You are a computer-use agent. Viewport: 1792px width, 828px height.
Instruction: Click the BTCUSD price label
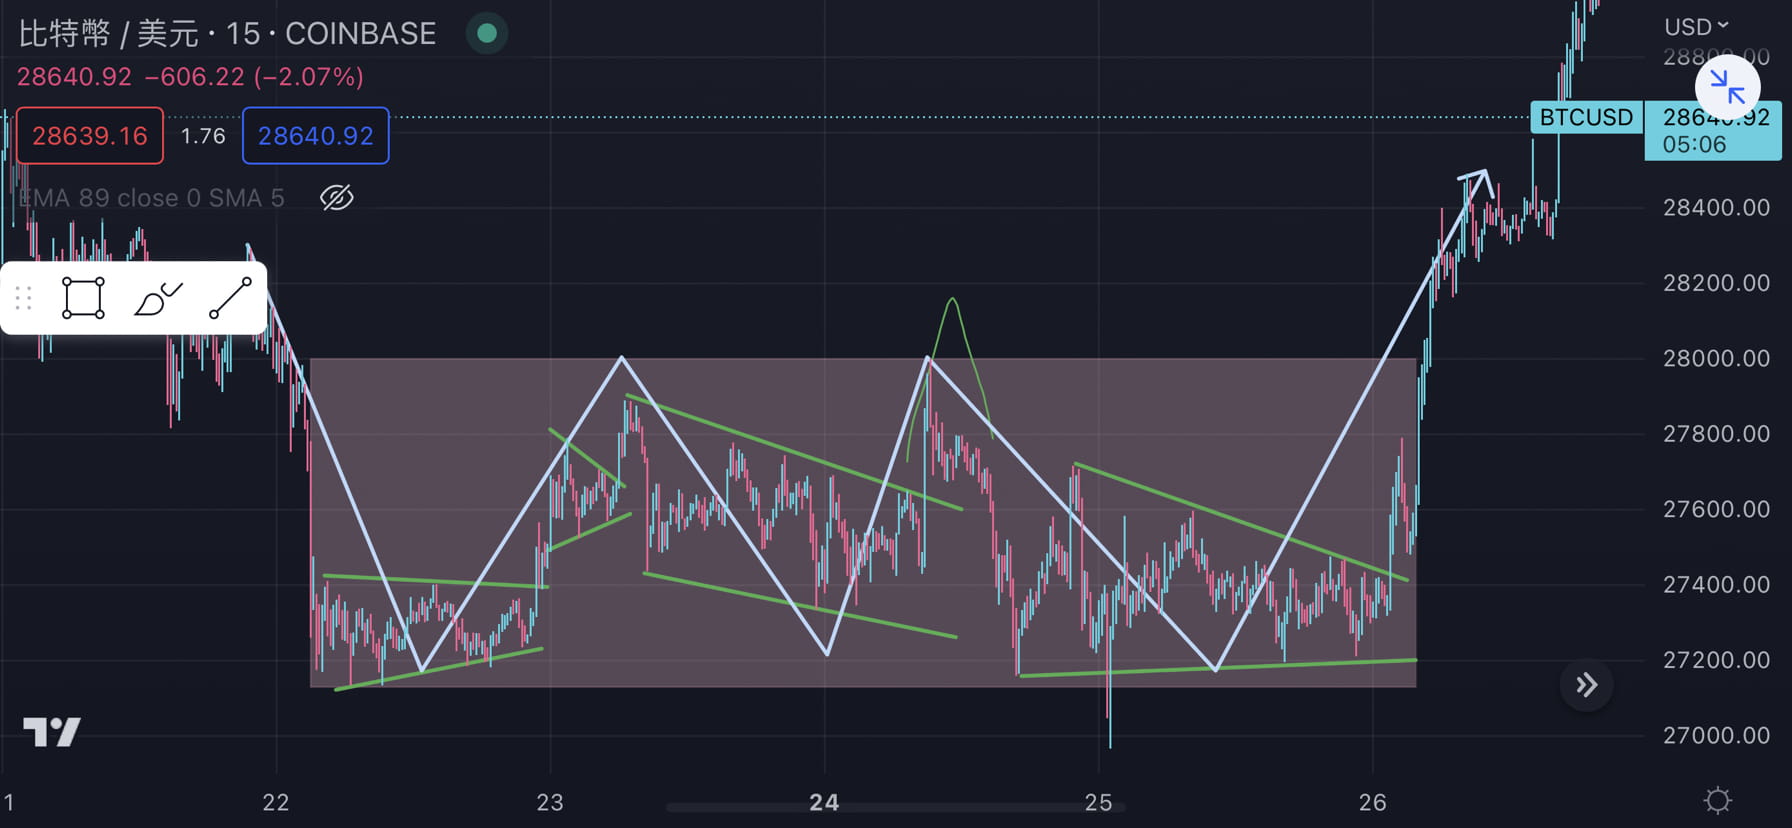click(x=1586, y=117)
